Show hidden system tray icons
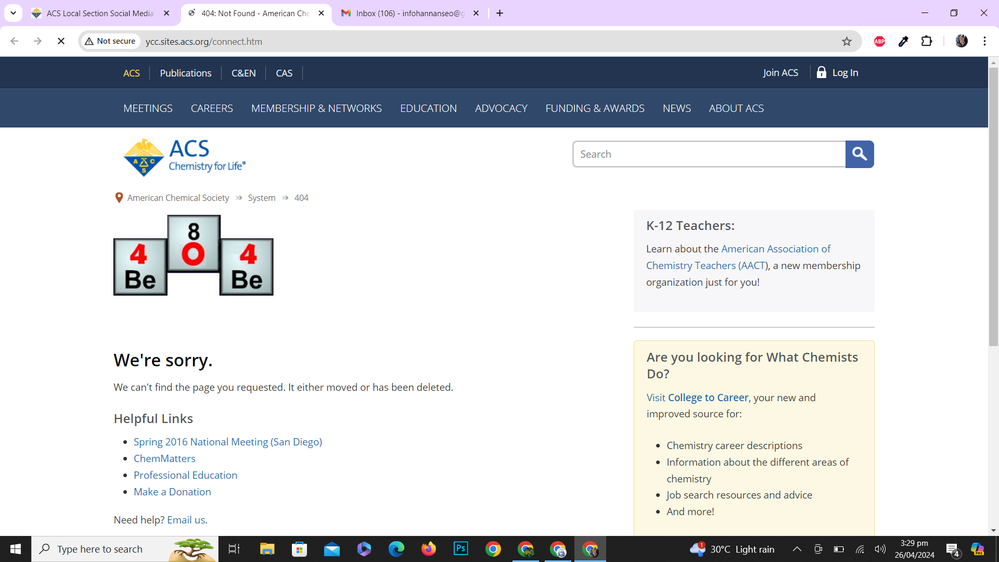The width and height of the screenshot is (999, 562). coord(796,549)
